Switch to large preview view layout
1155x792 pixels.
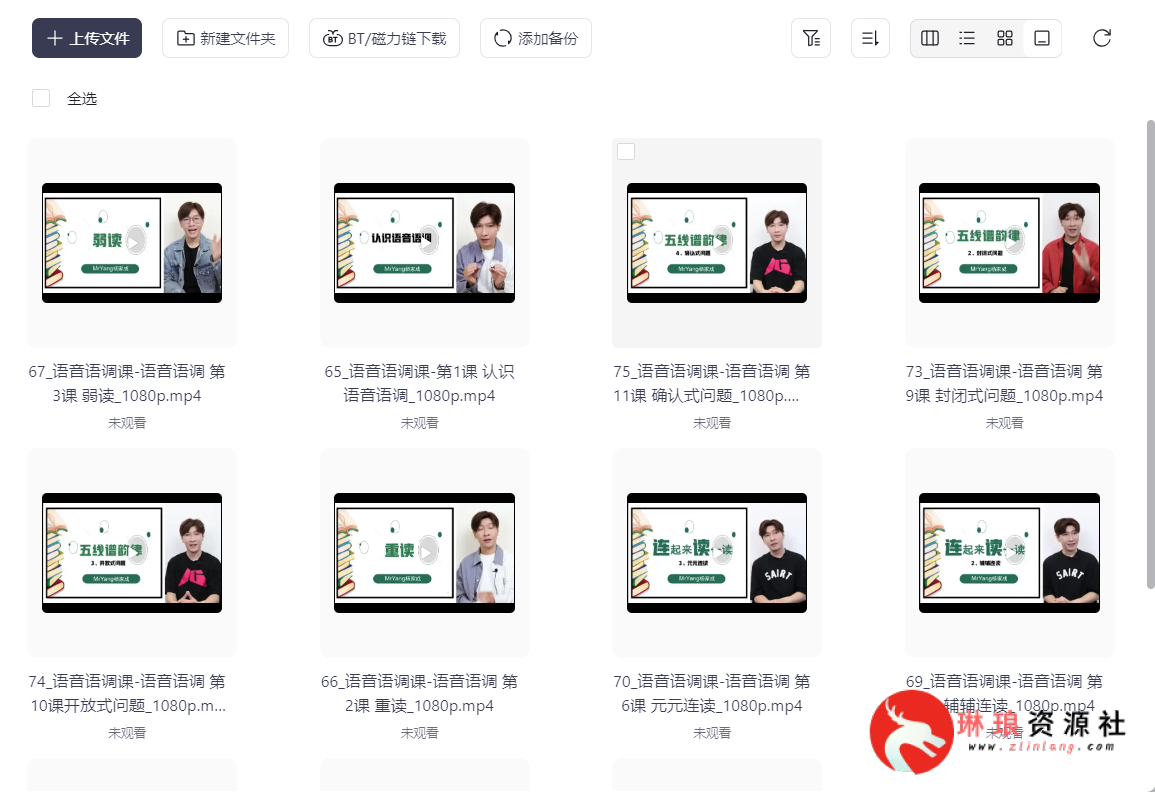(1042, 38)
